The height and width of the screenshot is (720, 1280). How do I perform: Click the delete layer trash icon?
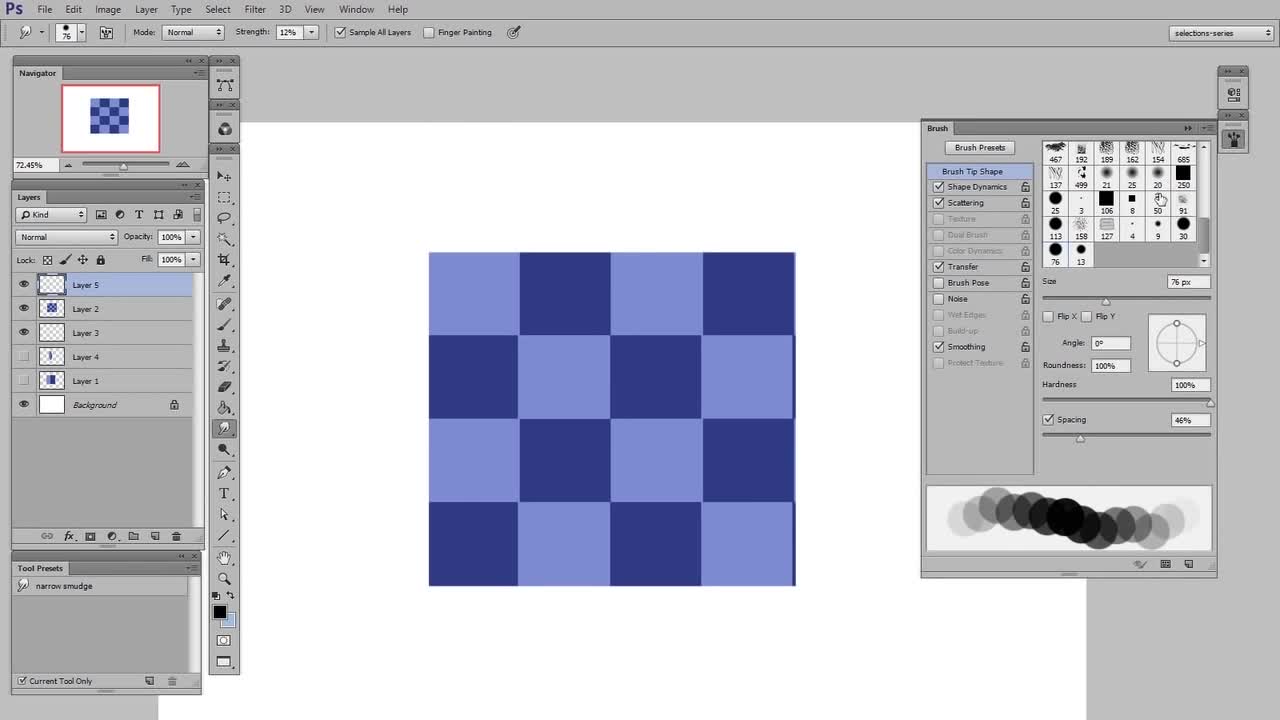pos(177,537)
